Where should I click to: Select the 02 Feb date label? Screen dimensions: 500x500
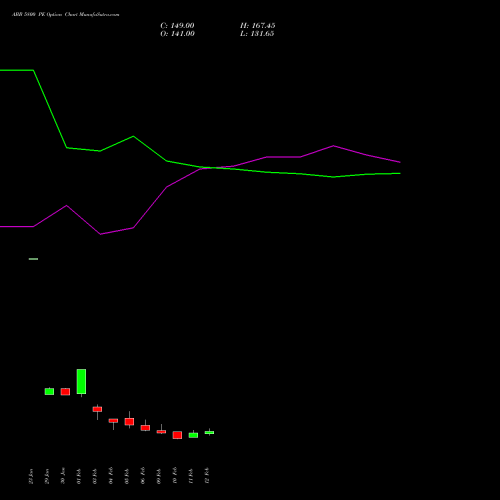(x=95, y=476)
